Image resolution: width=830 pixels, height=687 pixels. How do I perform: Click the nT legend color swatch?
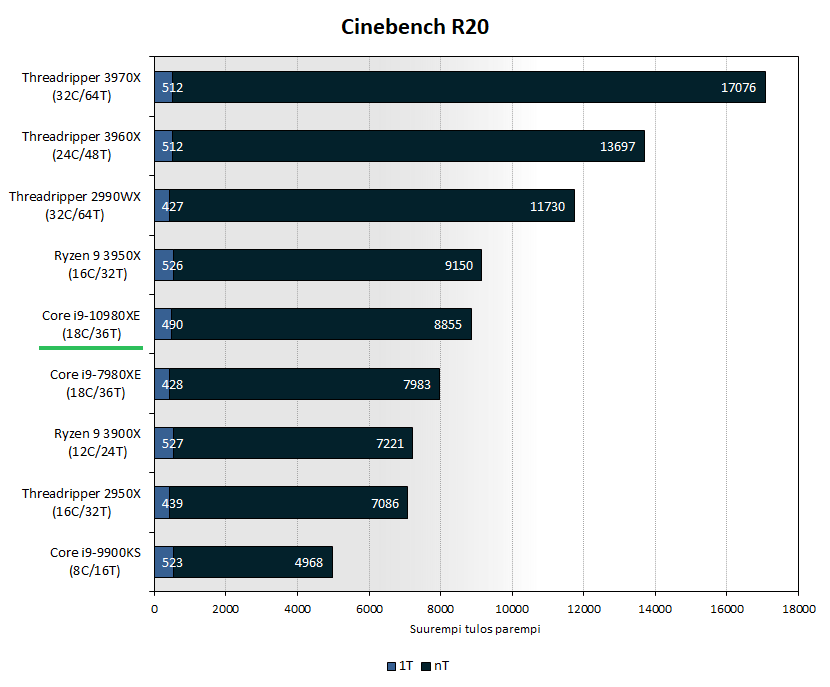pos(425,665)
